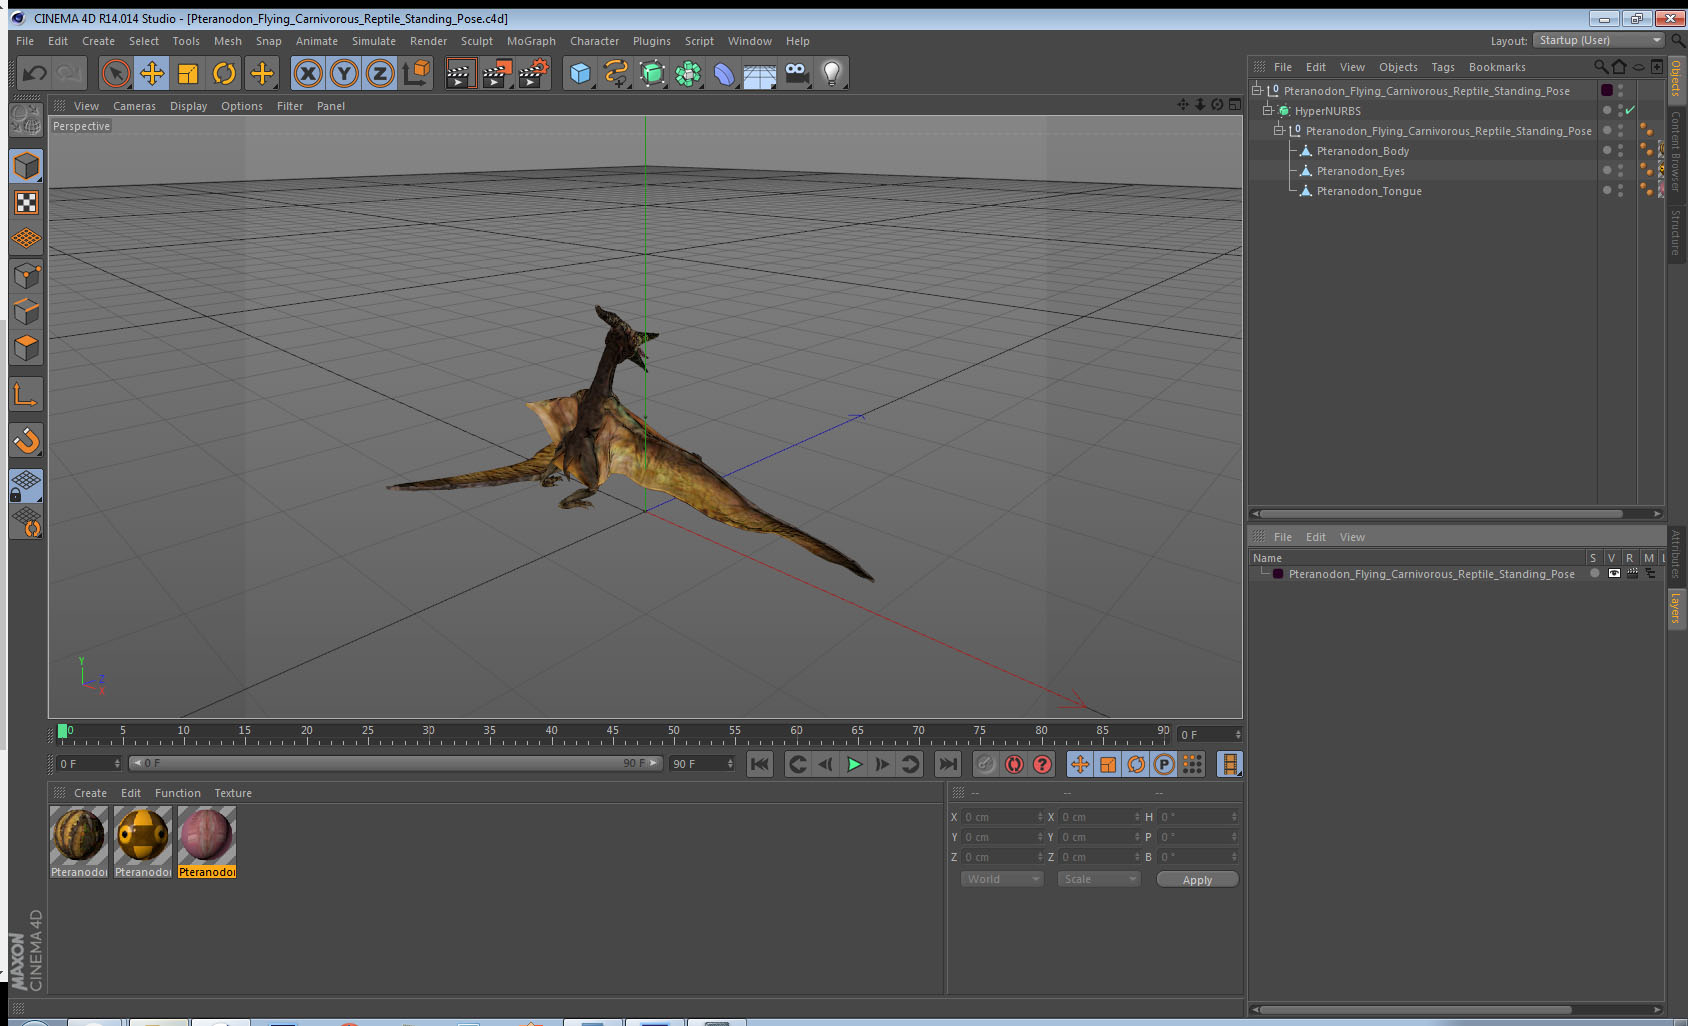Switch coordinate system icon
The height and width of the screenshot is (1026, 1688).
coord(416,73)
